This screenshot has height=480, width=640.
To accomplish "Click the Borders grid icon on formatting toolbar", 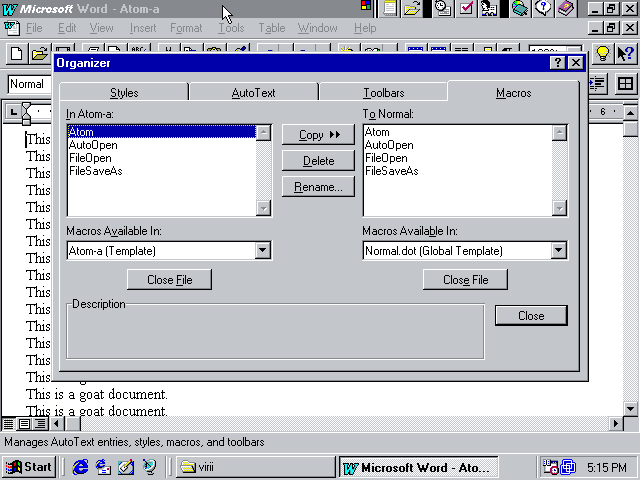I will 625,84.
